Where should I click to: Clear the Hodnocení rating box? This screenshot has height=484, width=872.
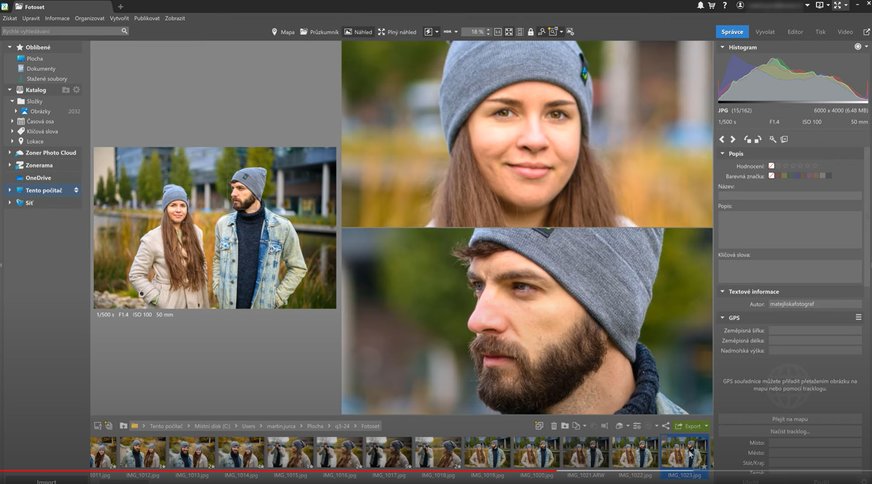coord(771,165)
